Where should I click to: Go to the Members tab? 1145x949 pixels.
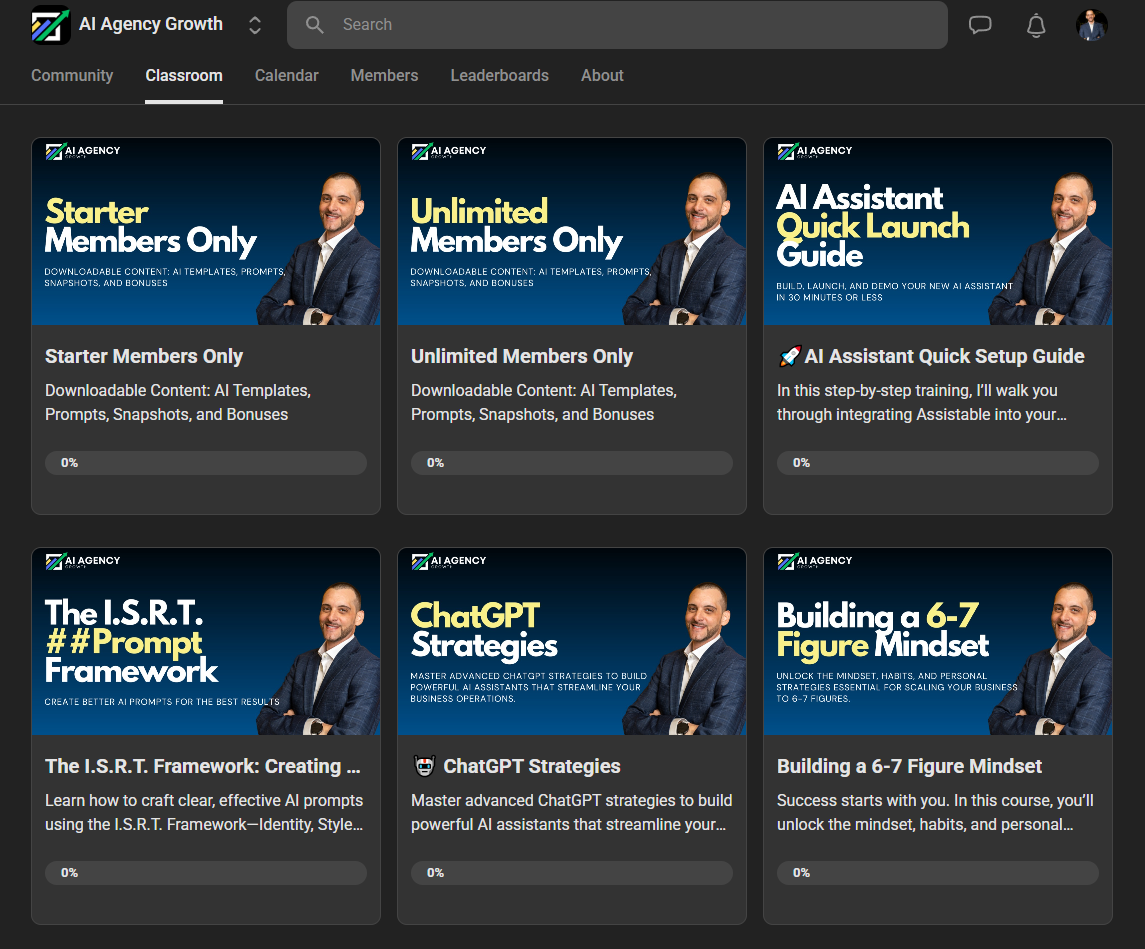click(384, 76)
